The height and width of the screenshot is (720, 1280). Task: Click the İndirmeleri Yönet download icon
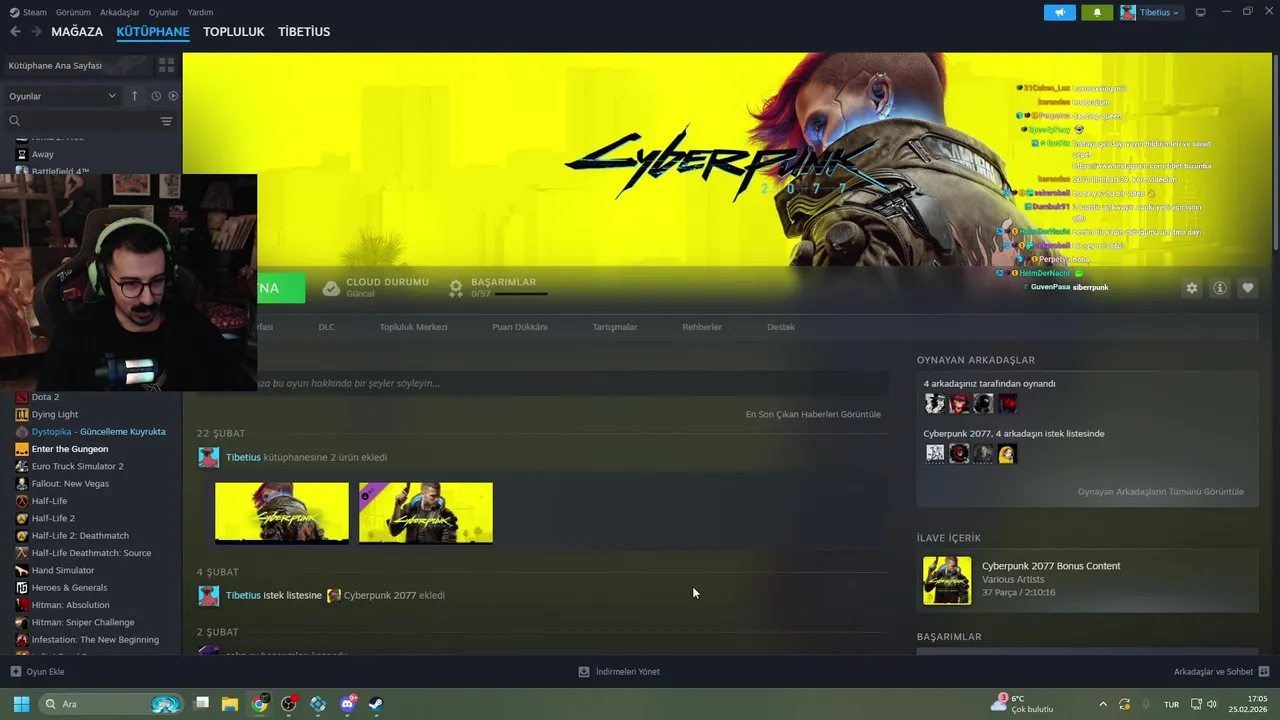coord(584,672)
